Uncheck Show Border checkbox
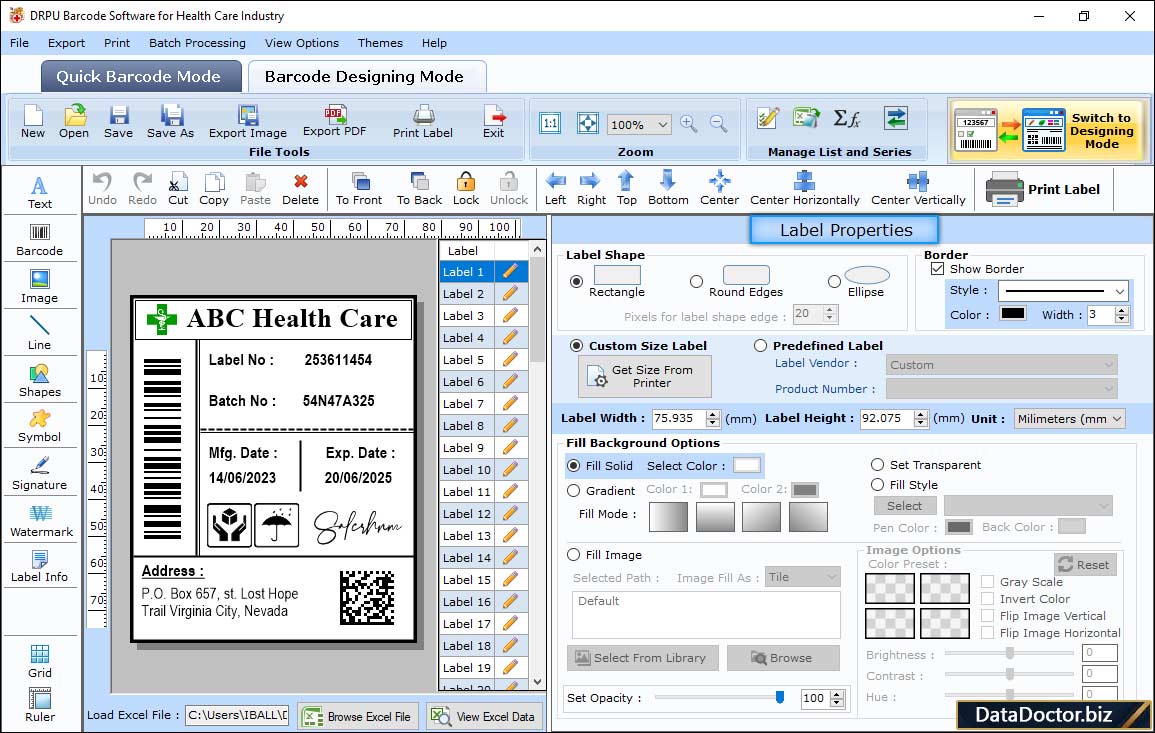1155x733 pixels. click(938, 269)
